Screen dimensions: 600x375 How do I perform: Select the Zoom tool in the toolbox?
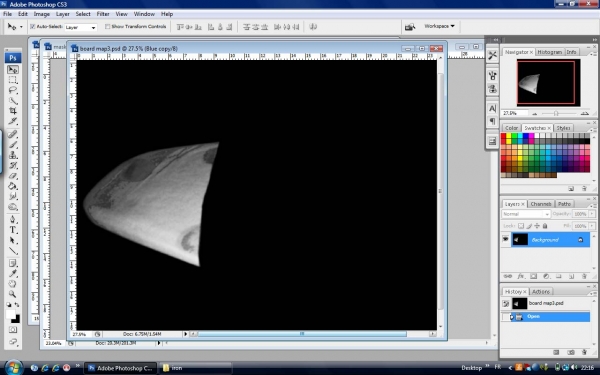tap(13, 294)
